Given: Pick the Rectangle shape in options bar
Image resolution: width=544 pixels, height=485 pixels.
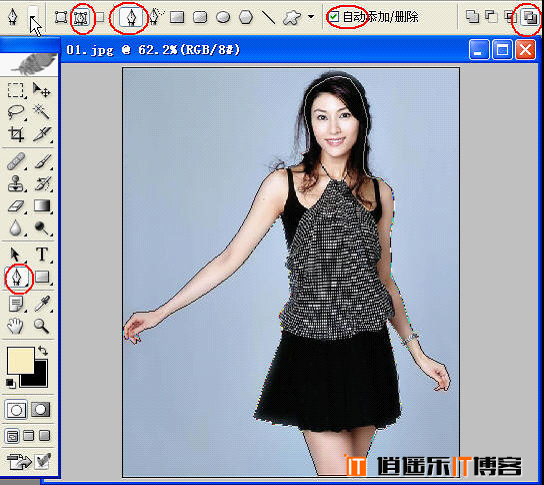Looking at the screenshot, I should pyautogui.click(x=177, y=17).
